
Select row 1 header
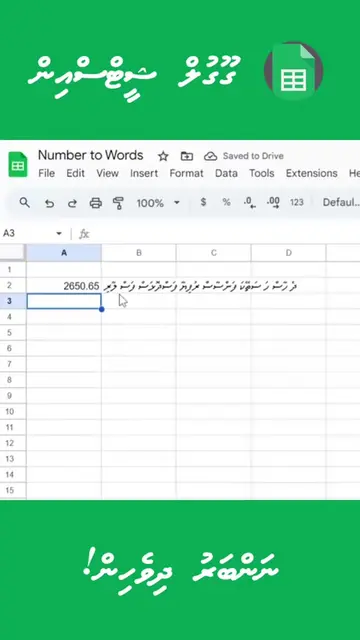click(x=13, y=270)
